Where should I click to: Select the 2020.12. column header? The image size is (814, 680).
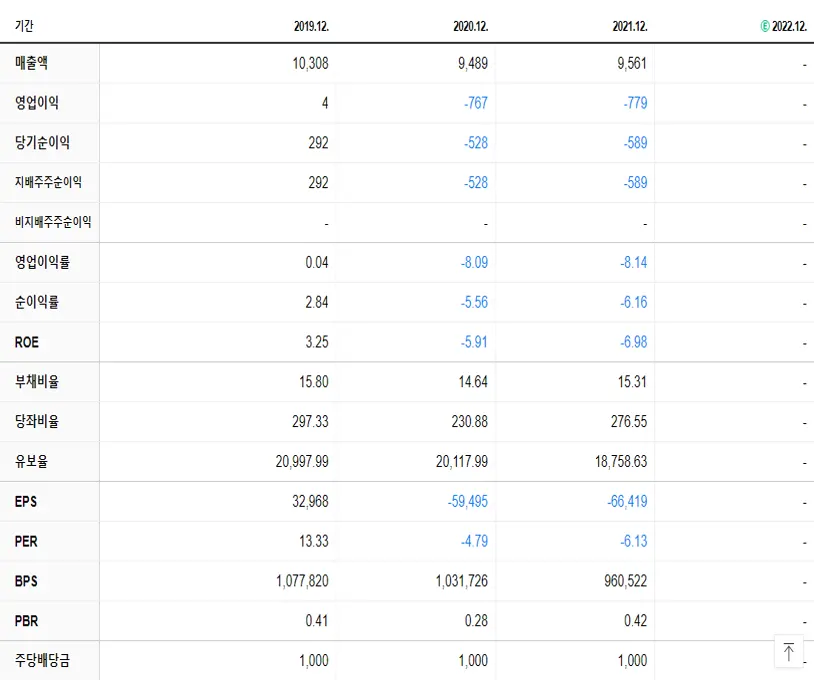click(x=471, y=26)
